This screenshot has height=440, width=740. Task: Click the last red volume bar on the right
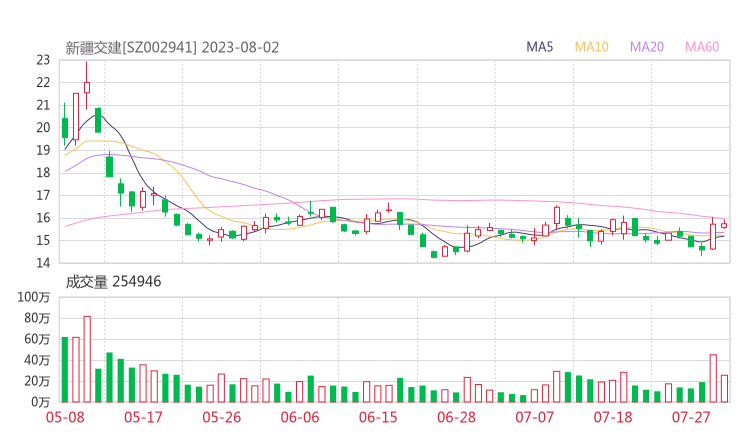click(x=724, y=389)
